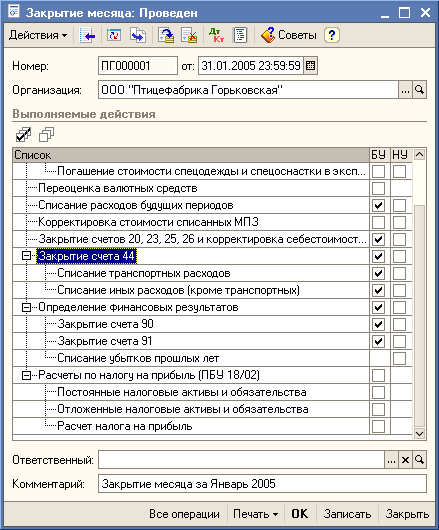
Task: Enable НУ checkbox for Списание транспортных расходов
Action: click(x=399, y=273)
